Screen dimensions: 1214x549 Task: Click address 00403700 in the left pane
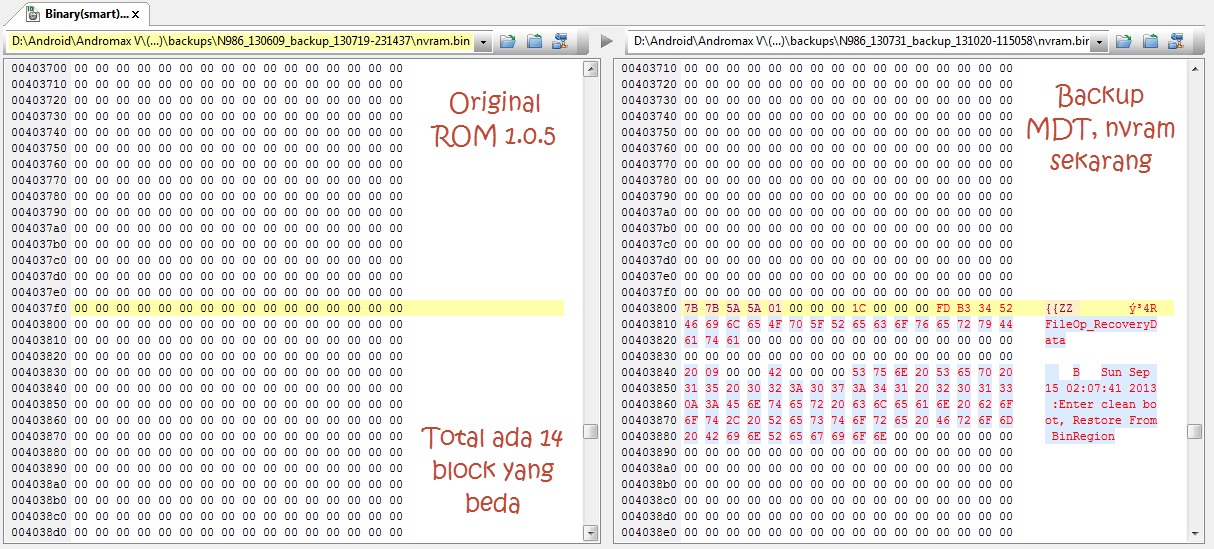pos(39,68)
